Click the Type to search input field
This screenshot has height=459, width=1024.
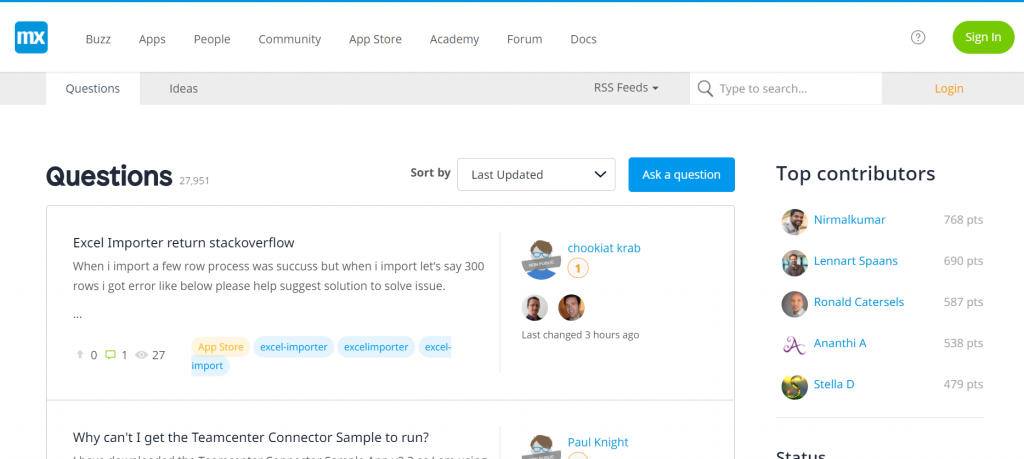pos(795,88)
